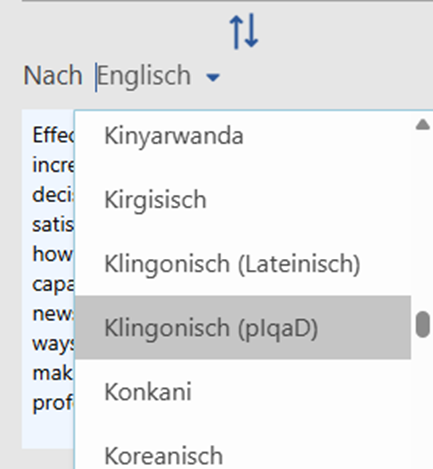The height and width of the screenshot is (469, 433).
Task: Click the list scrollbar up arrow
Action: [423, 125]
